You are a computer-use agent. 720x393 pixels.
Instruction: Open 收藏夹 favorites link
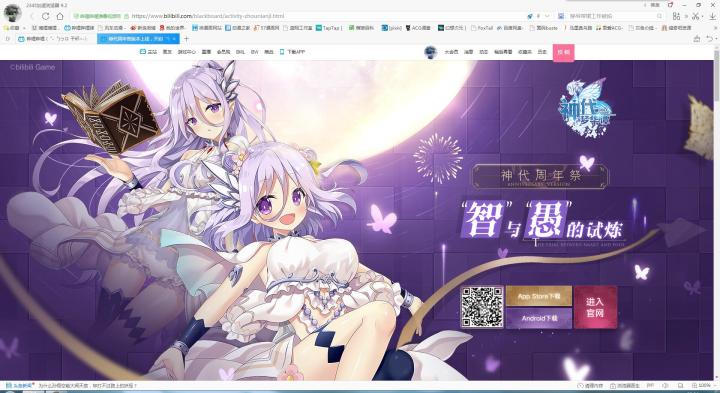[525, 52]
